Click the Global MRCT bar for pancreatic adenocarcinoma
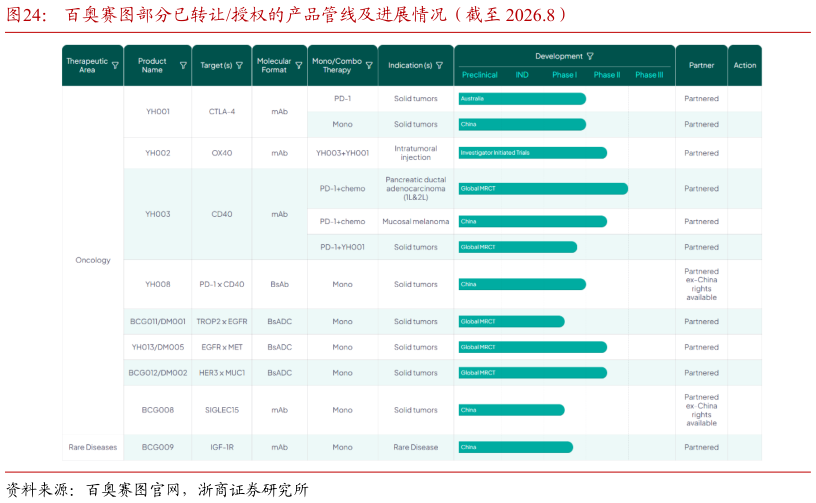The height and width of the screenshot is (503, 816). click(543, 189)
